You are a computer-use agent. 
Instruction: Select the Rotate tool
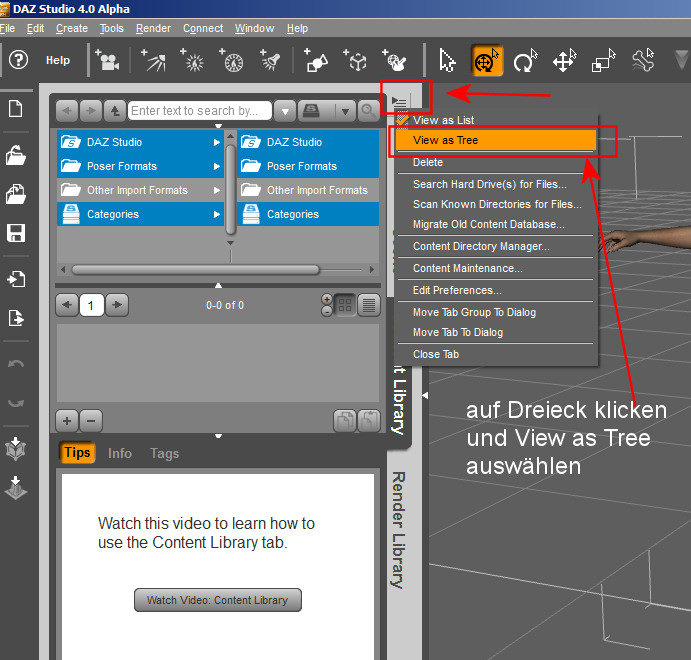(x=525, y=60)
